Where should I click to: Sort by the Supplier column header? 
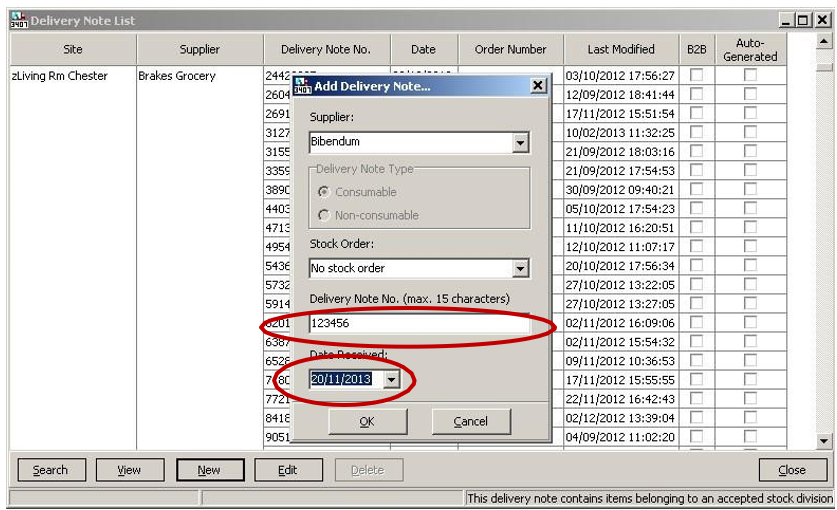(x=200, y=49)
